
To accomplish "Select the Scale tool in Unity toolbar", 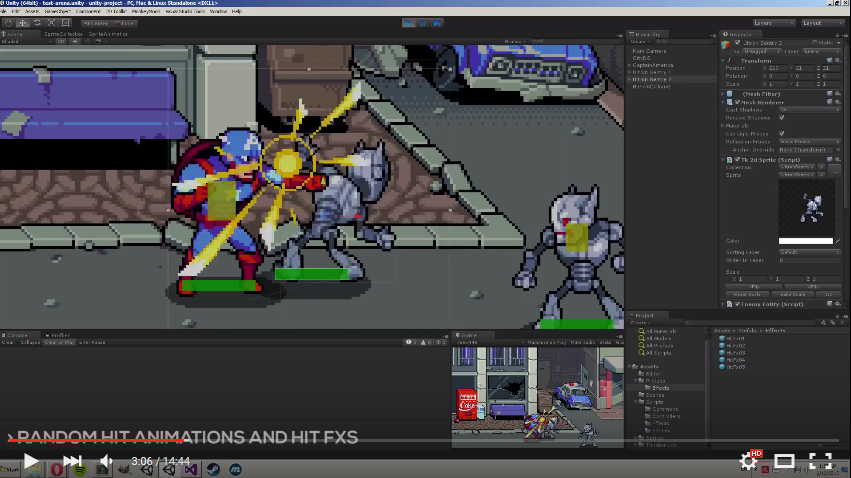I will tap(51, 23).
